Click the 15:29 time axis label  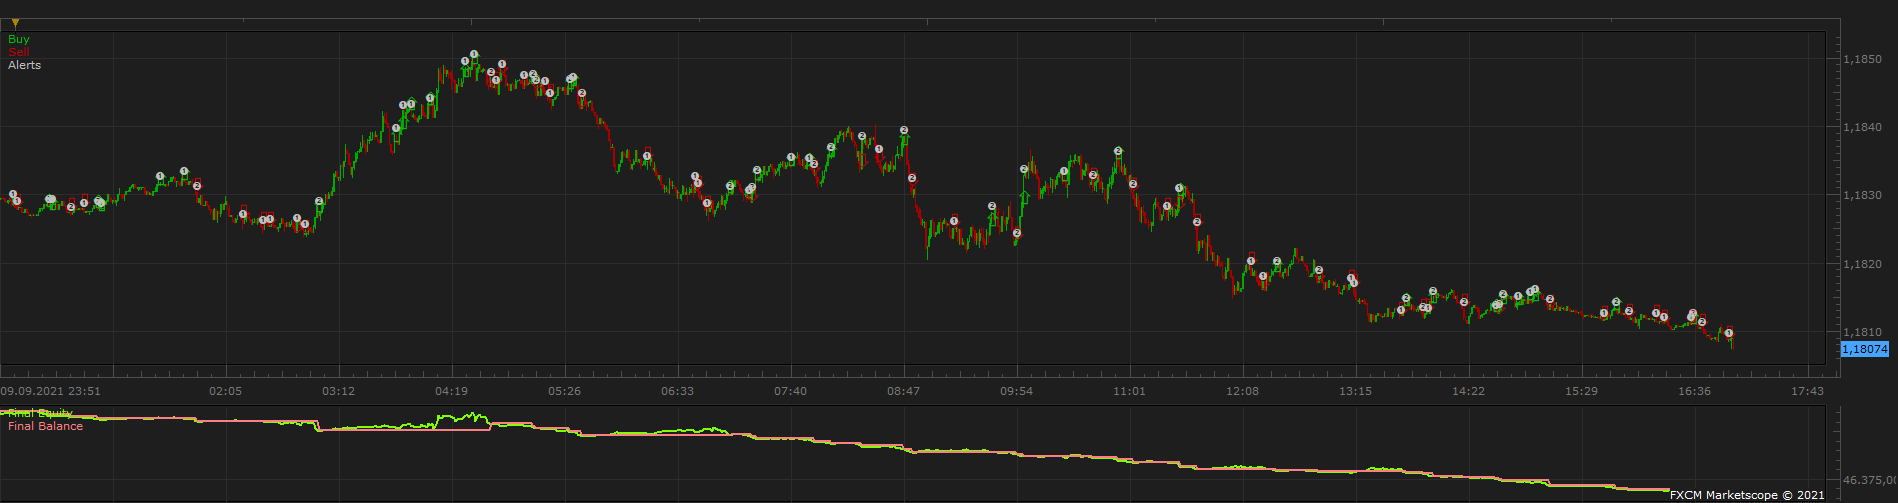(1581, 391)
